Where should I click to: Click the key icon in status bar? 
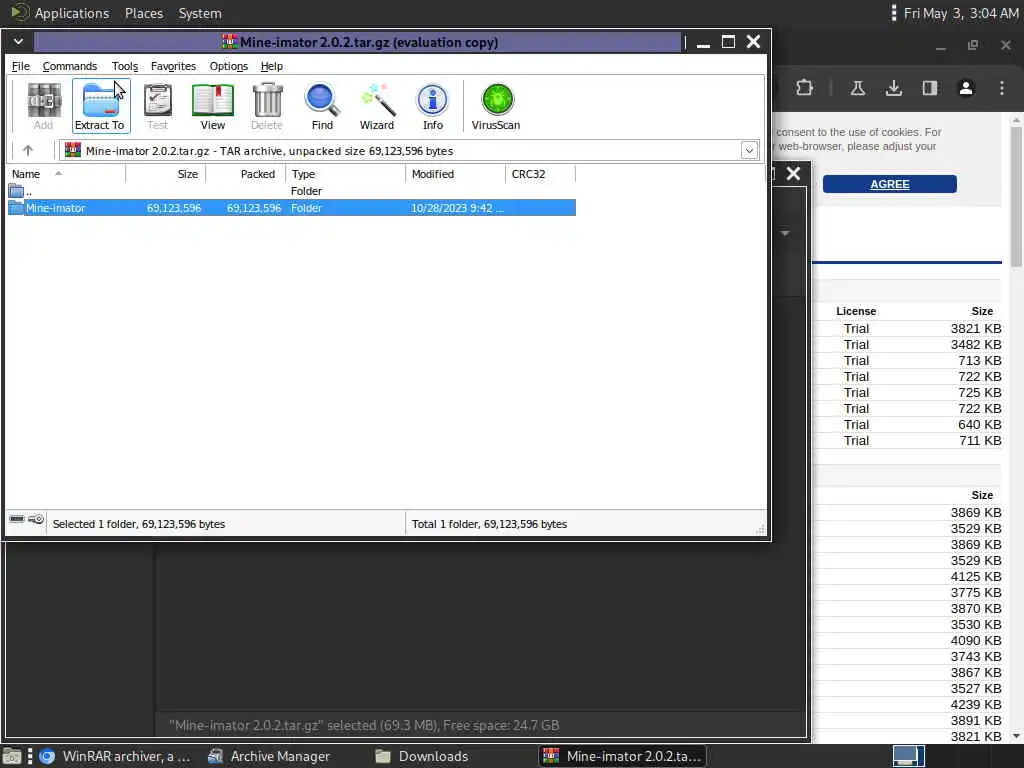point(36,519)
